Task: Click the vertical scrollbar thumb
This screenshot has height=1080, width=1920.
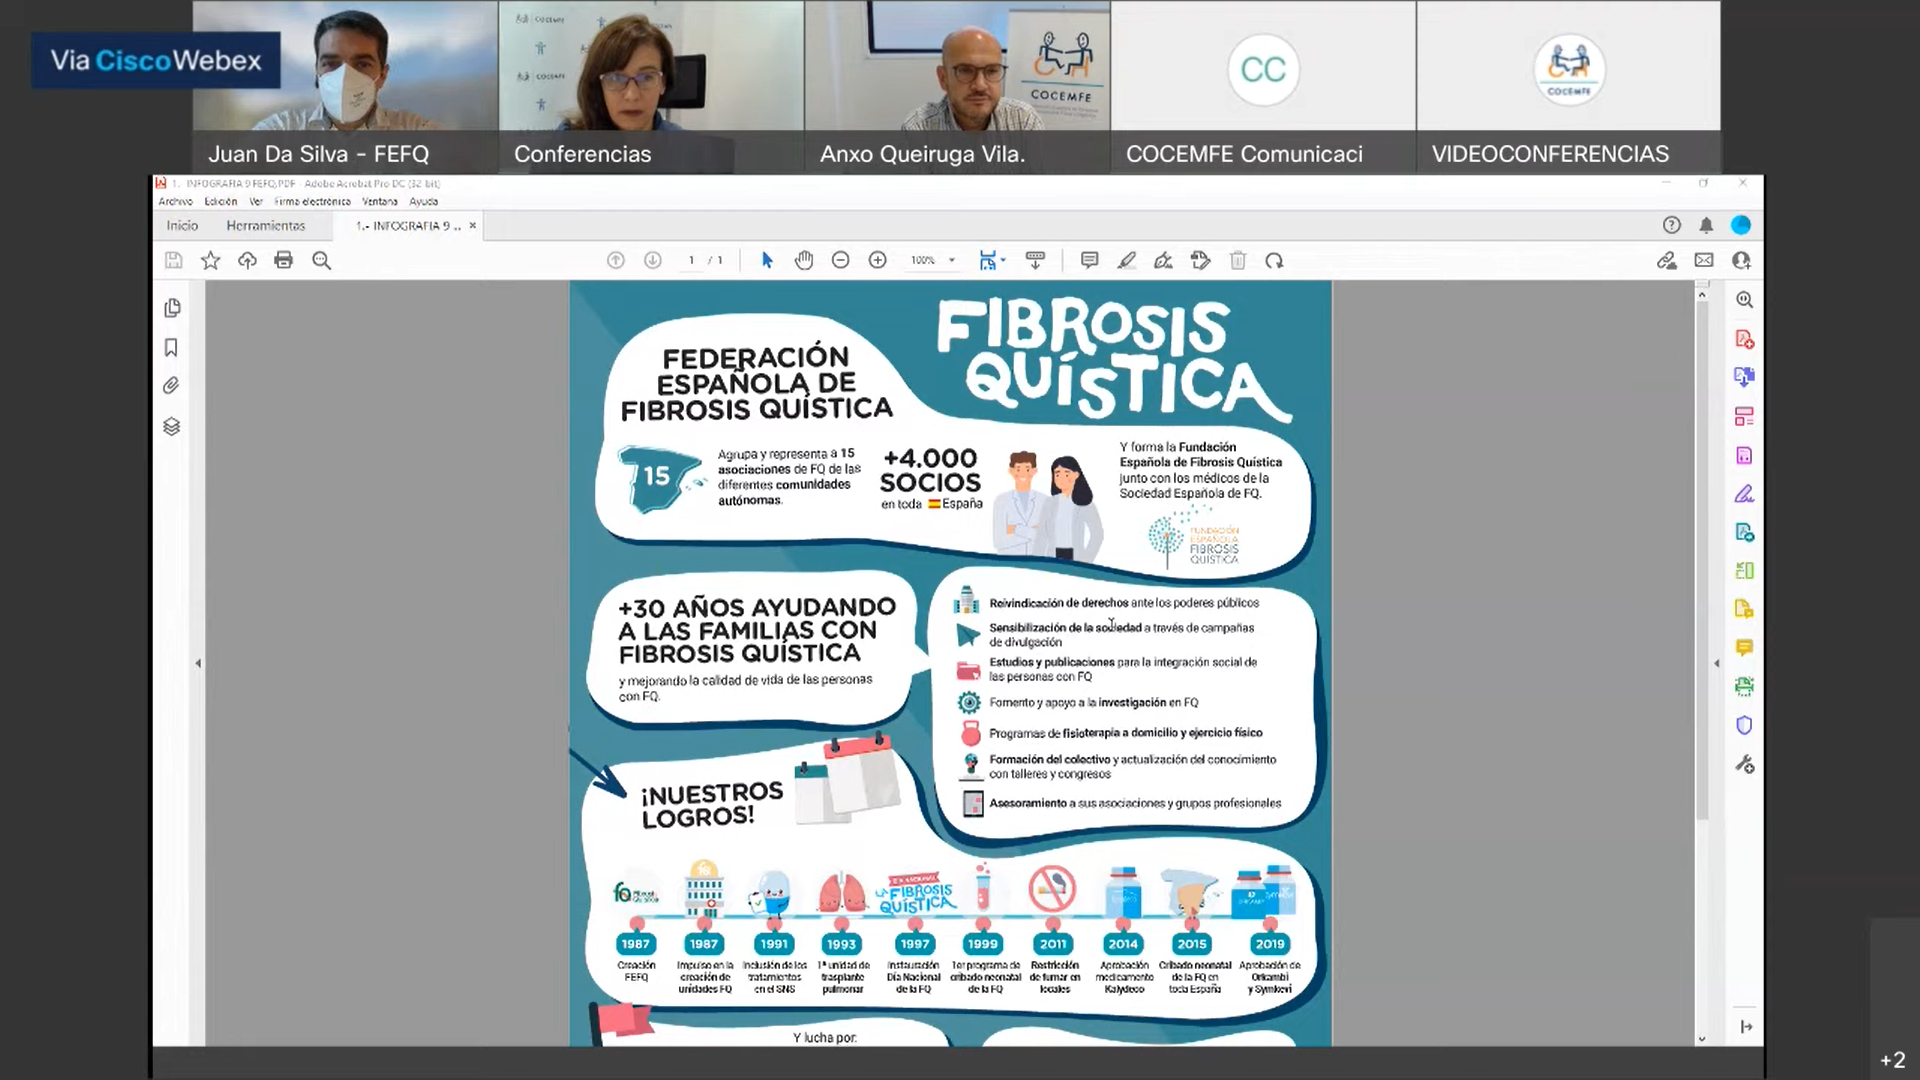Action: tap(1702, 560)
